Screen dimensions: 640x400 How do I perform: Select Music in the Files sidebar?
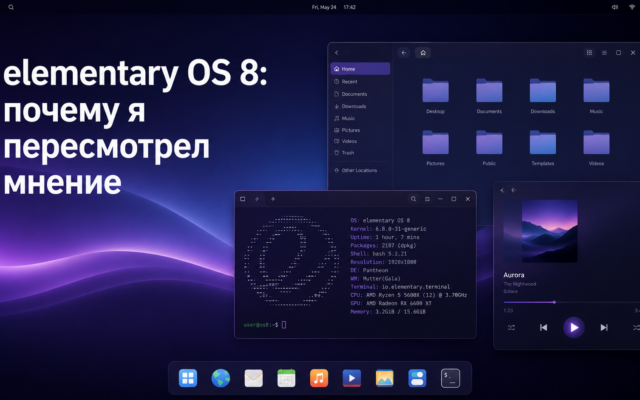click(x=360, y=118)
